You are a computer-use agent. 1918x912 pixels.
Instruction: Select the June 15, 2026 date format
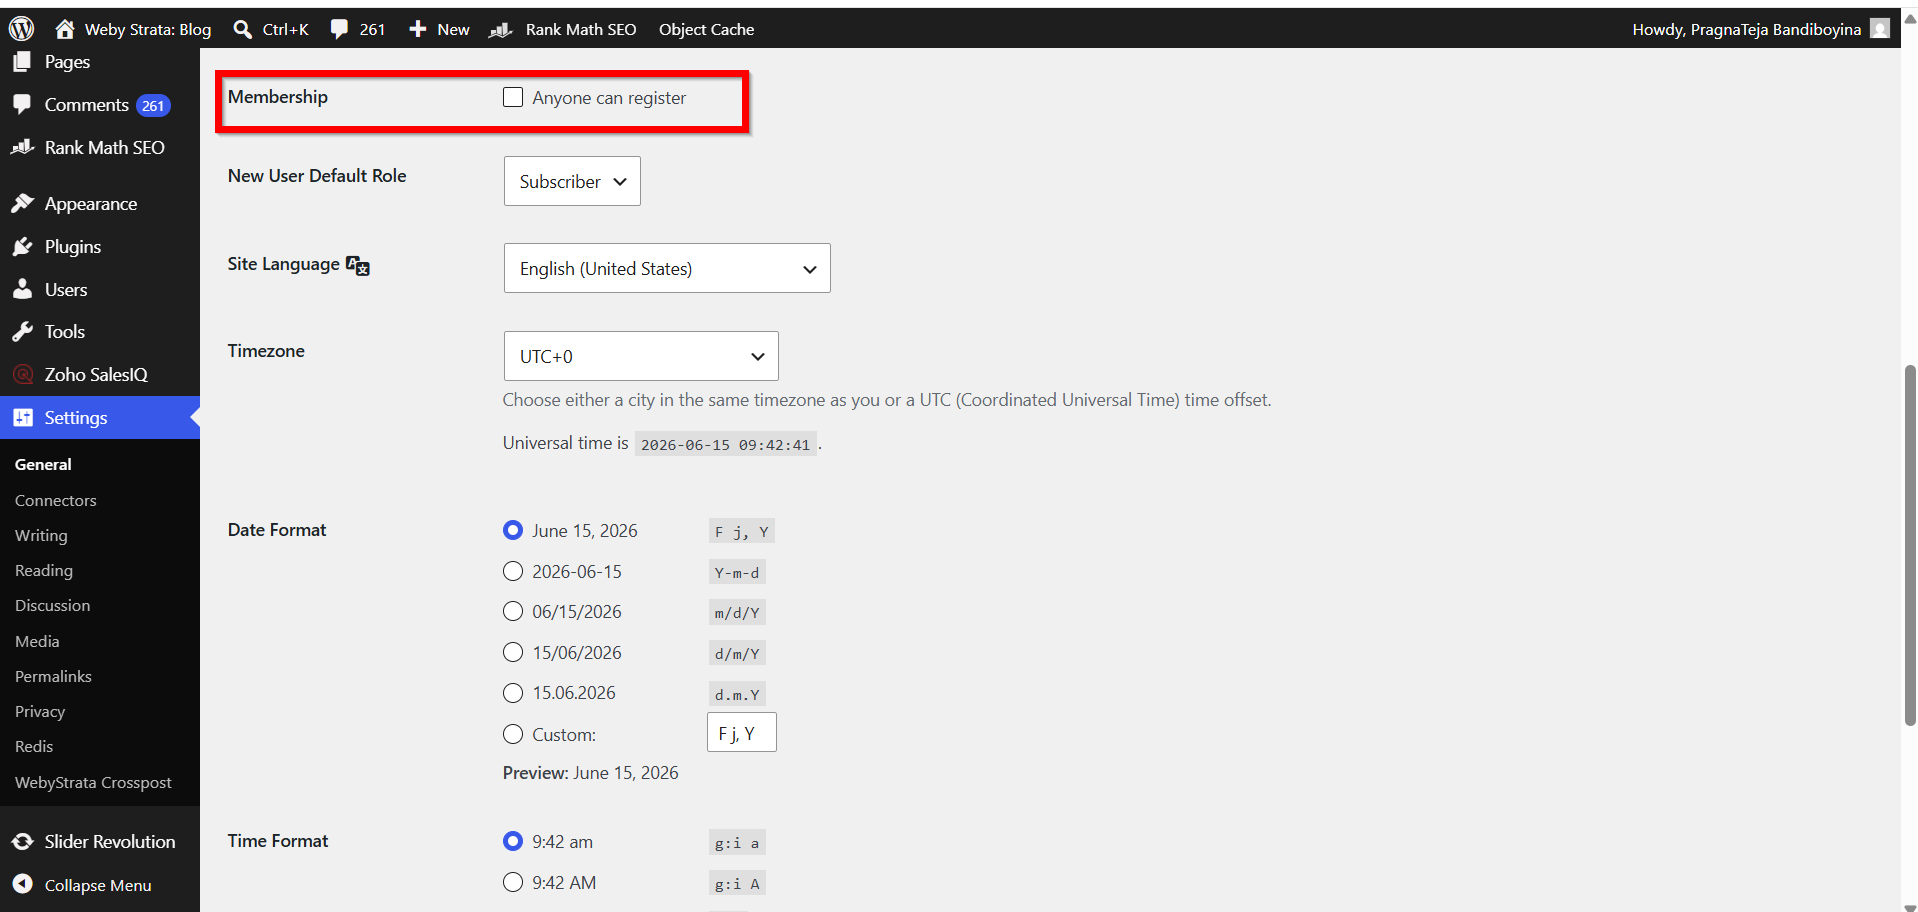pyautogui.click(x=513, y=530)
